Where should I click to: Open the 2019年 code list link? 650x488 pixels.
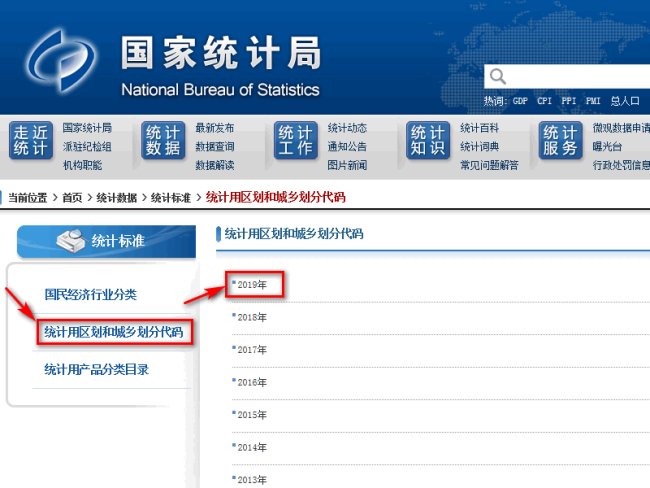(x=252, y=284)
